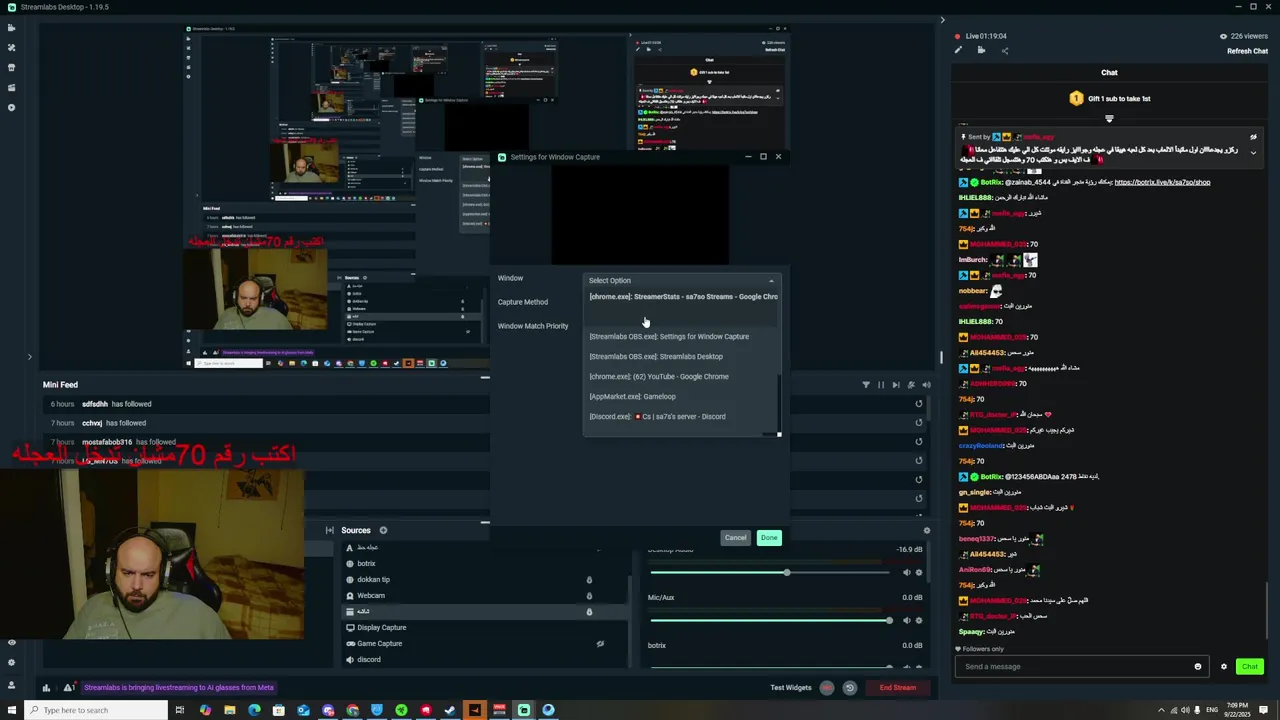Click the stream info edit pencil icon

pos(958,50)
